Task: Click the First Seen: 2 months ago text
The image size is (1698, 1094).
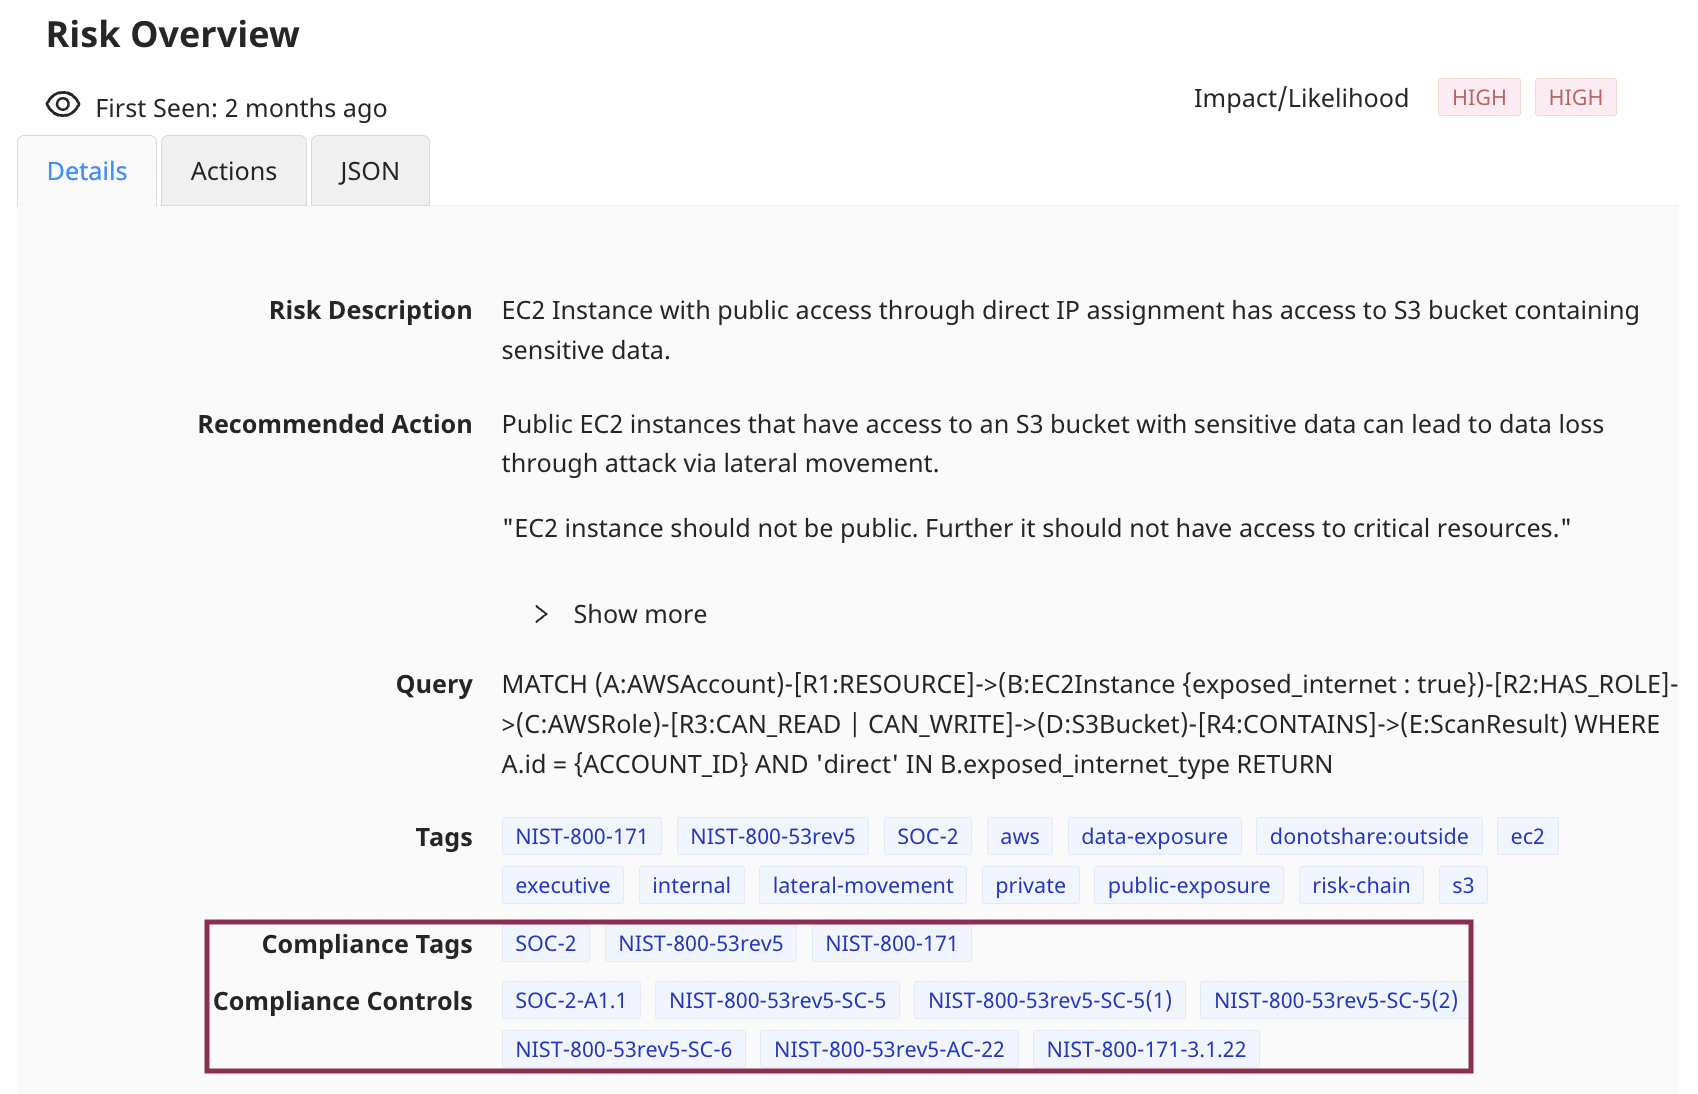Action: click(x=241, y=108)
